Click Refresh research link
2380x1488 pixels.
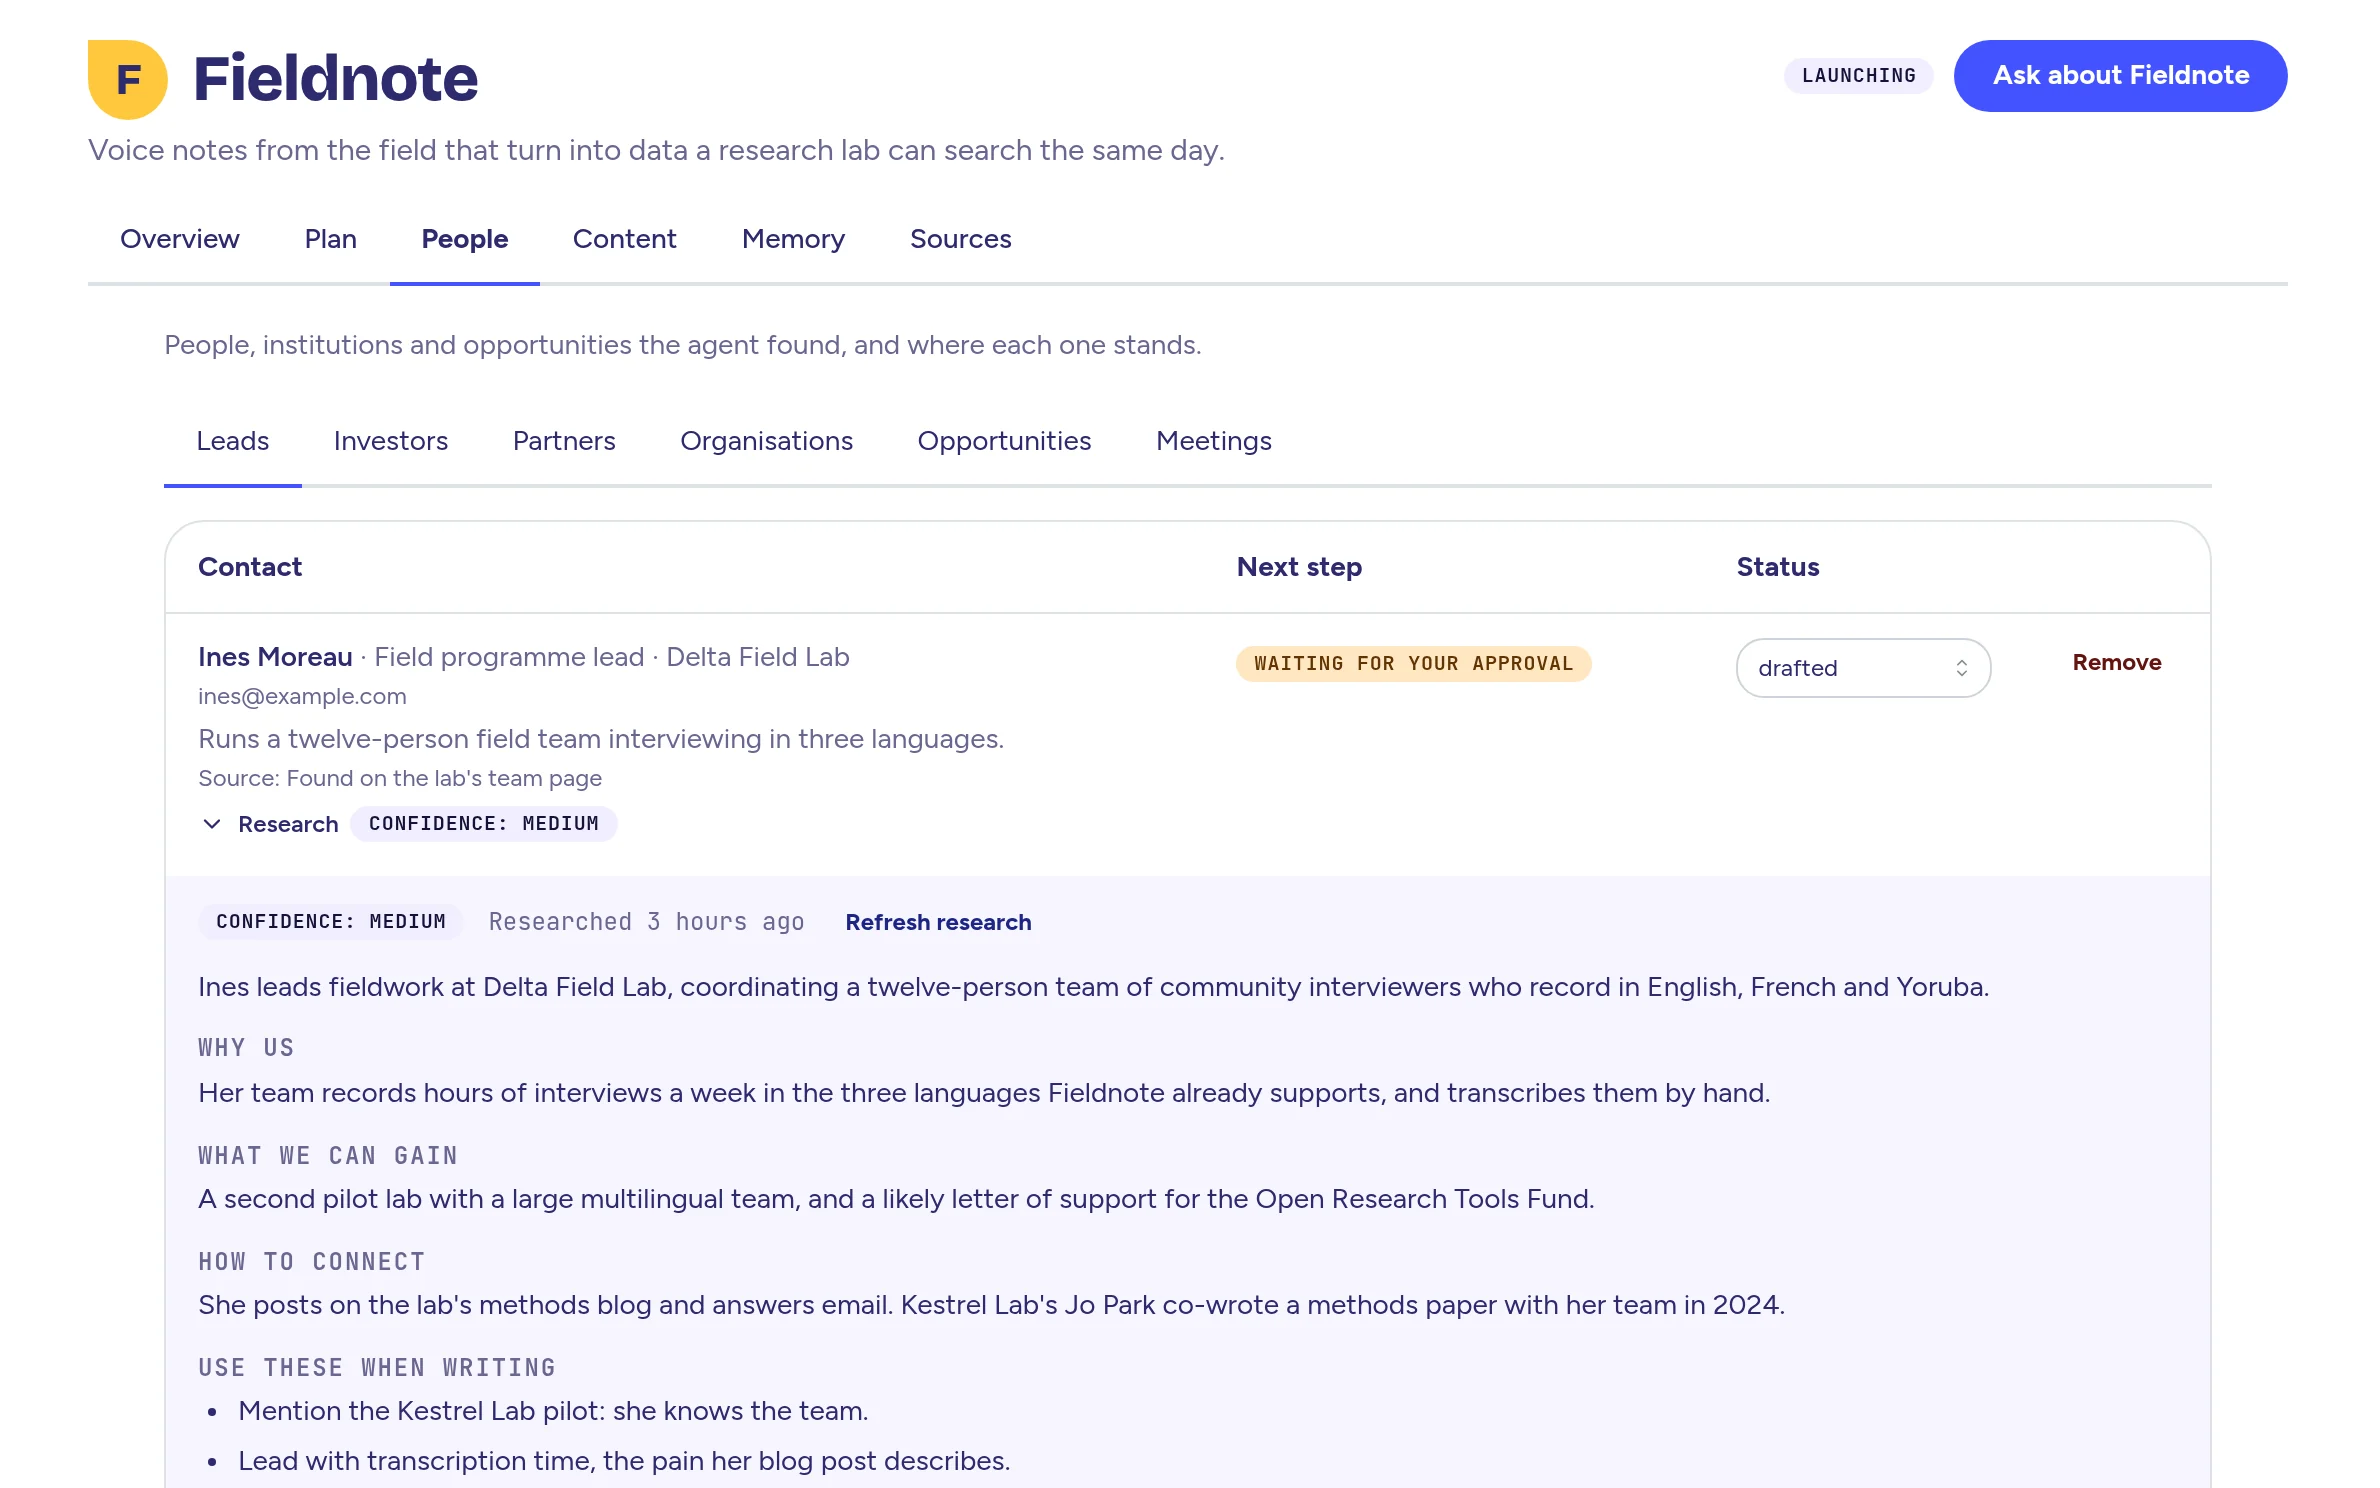tap(938, 922)
